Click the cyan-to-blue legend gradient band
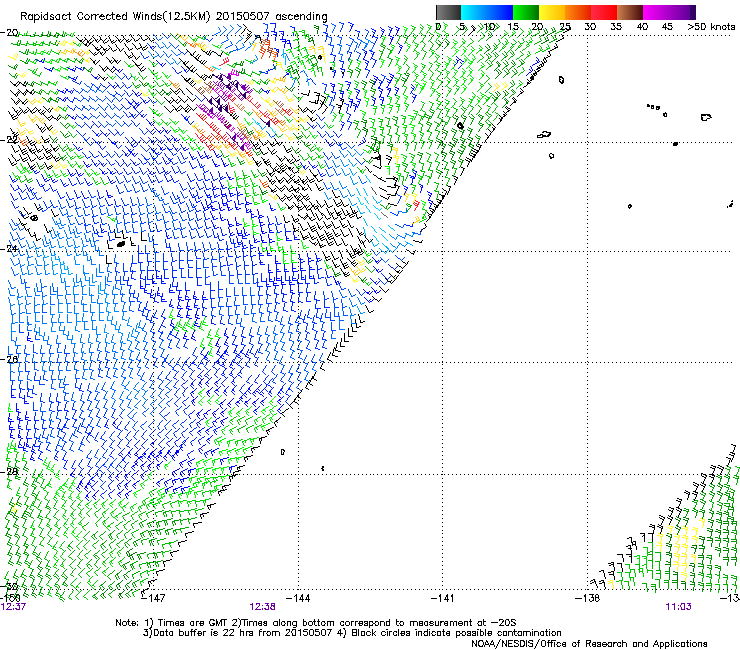Image resolution: width=740 pixels, height=650 pixels. (x=487, y=12)
